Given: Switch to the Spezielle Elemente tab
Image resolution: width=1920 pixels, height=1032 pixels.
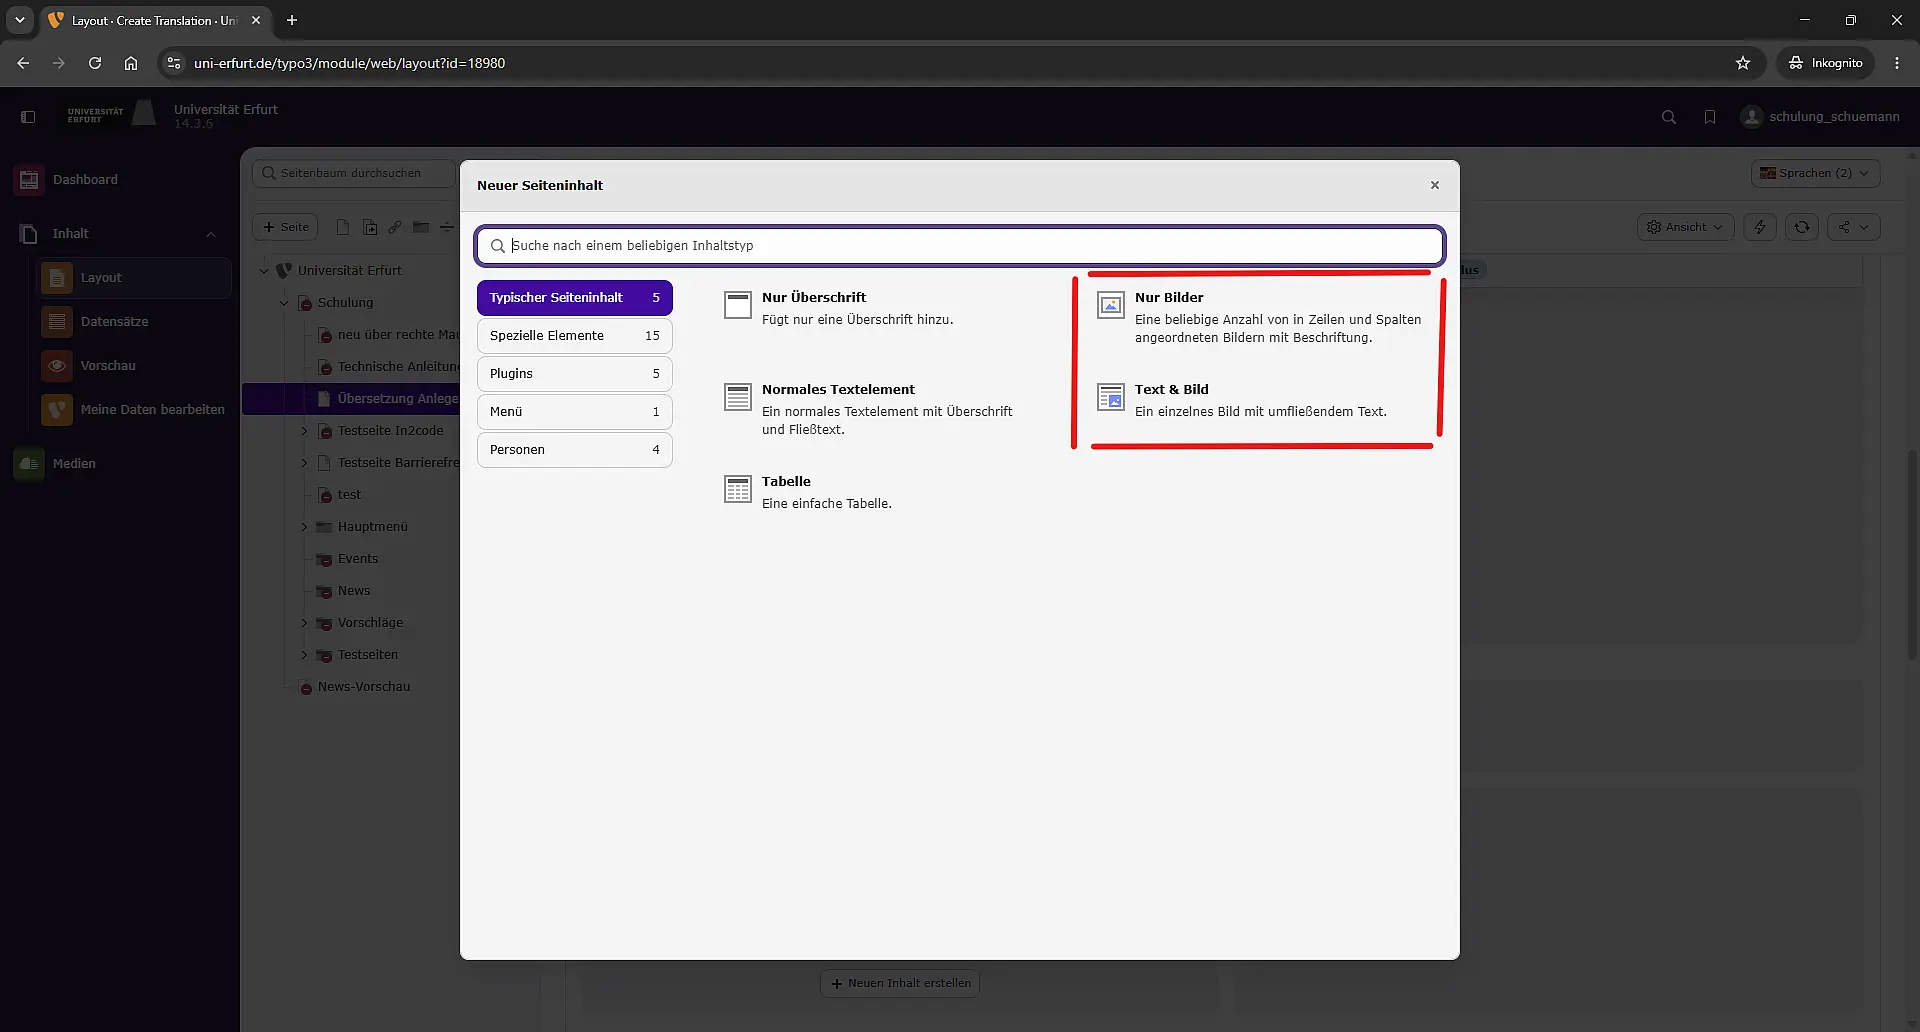Looking at the screenshot, I should click(x=575, y=336).
